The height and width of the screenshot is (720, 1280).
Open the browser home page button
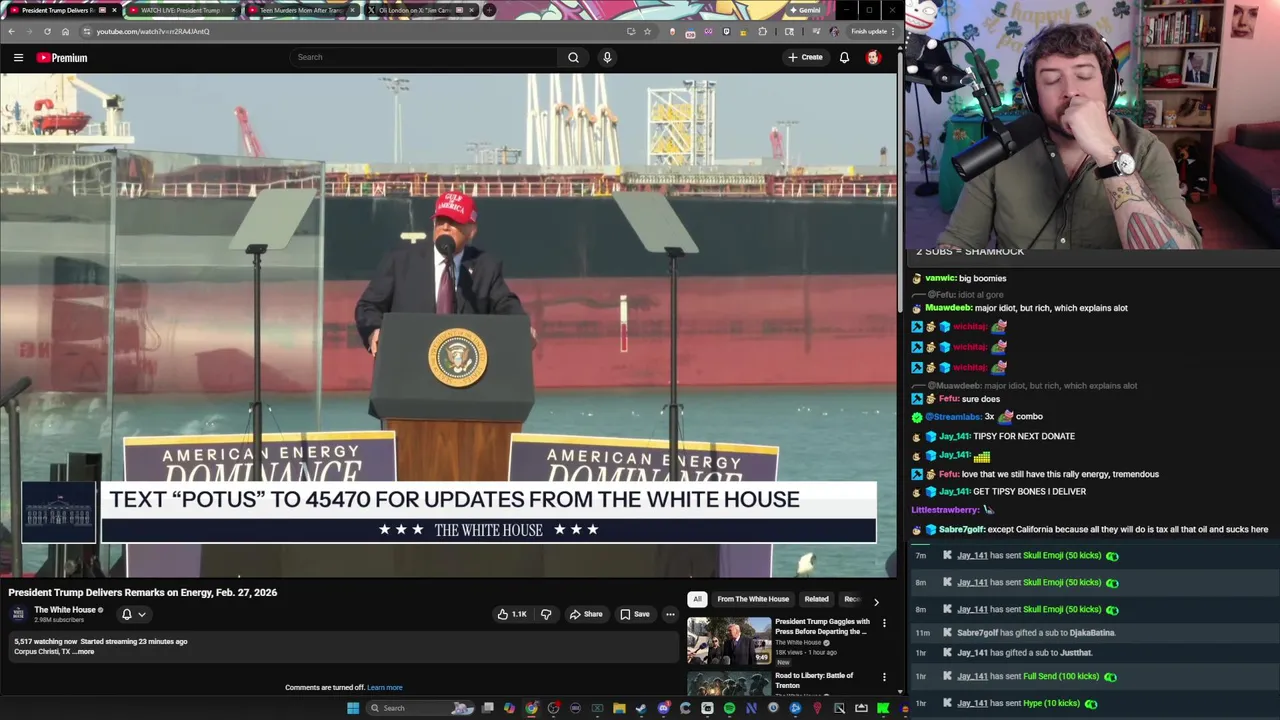(x=65, y=31)
